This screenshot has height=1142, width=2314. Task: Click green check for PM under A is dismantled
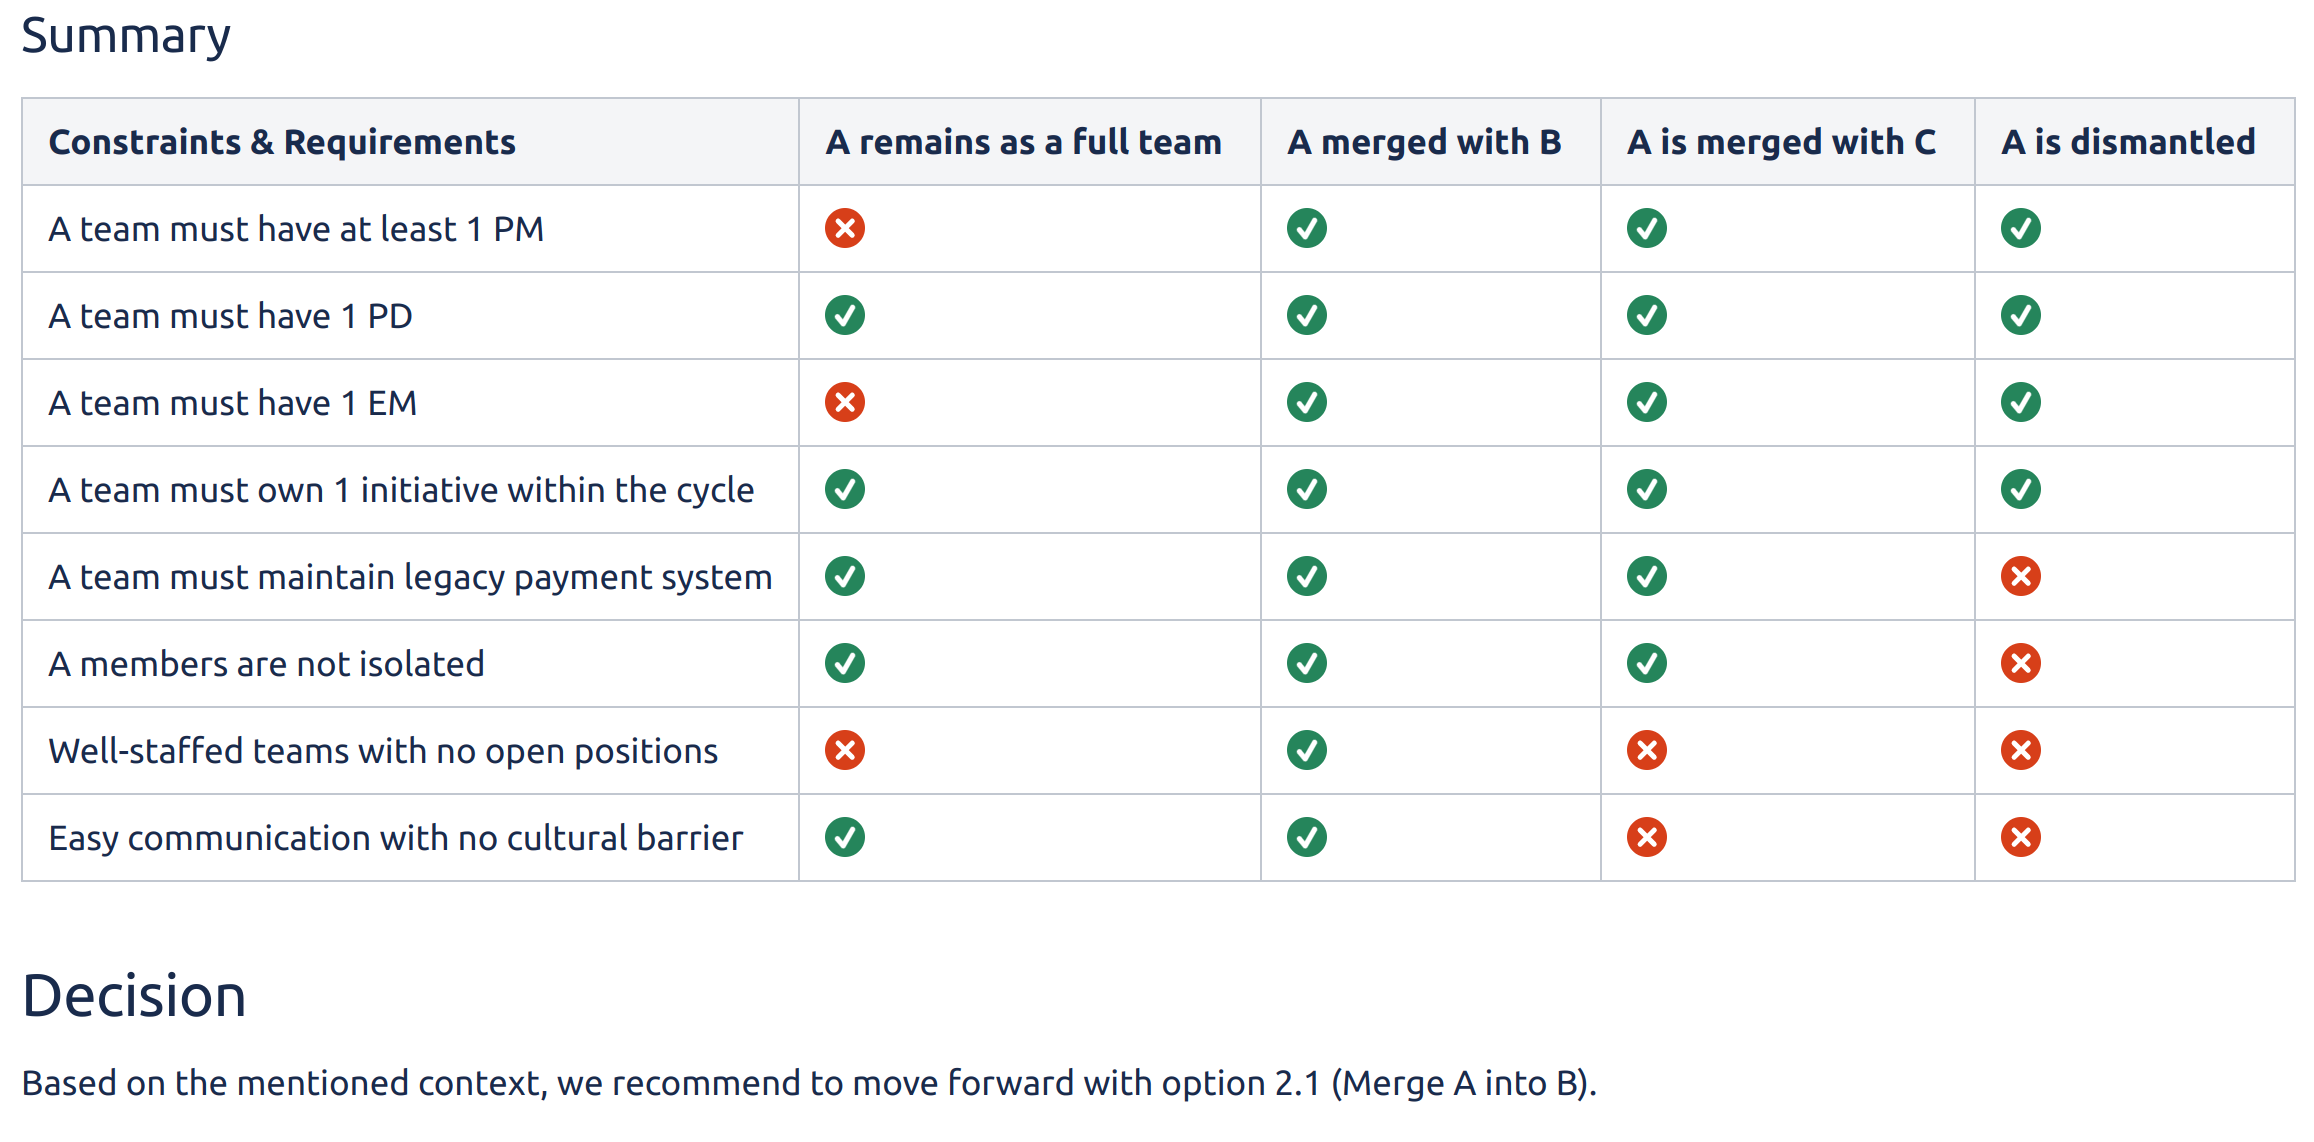tap(2020, 229)
